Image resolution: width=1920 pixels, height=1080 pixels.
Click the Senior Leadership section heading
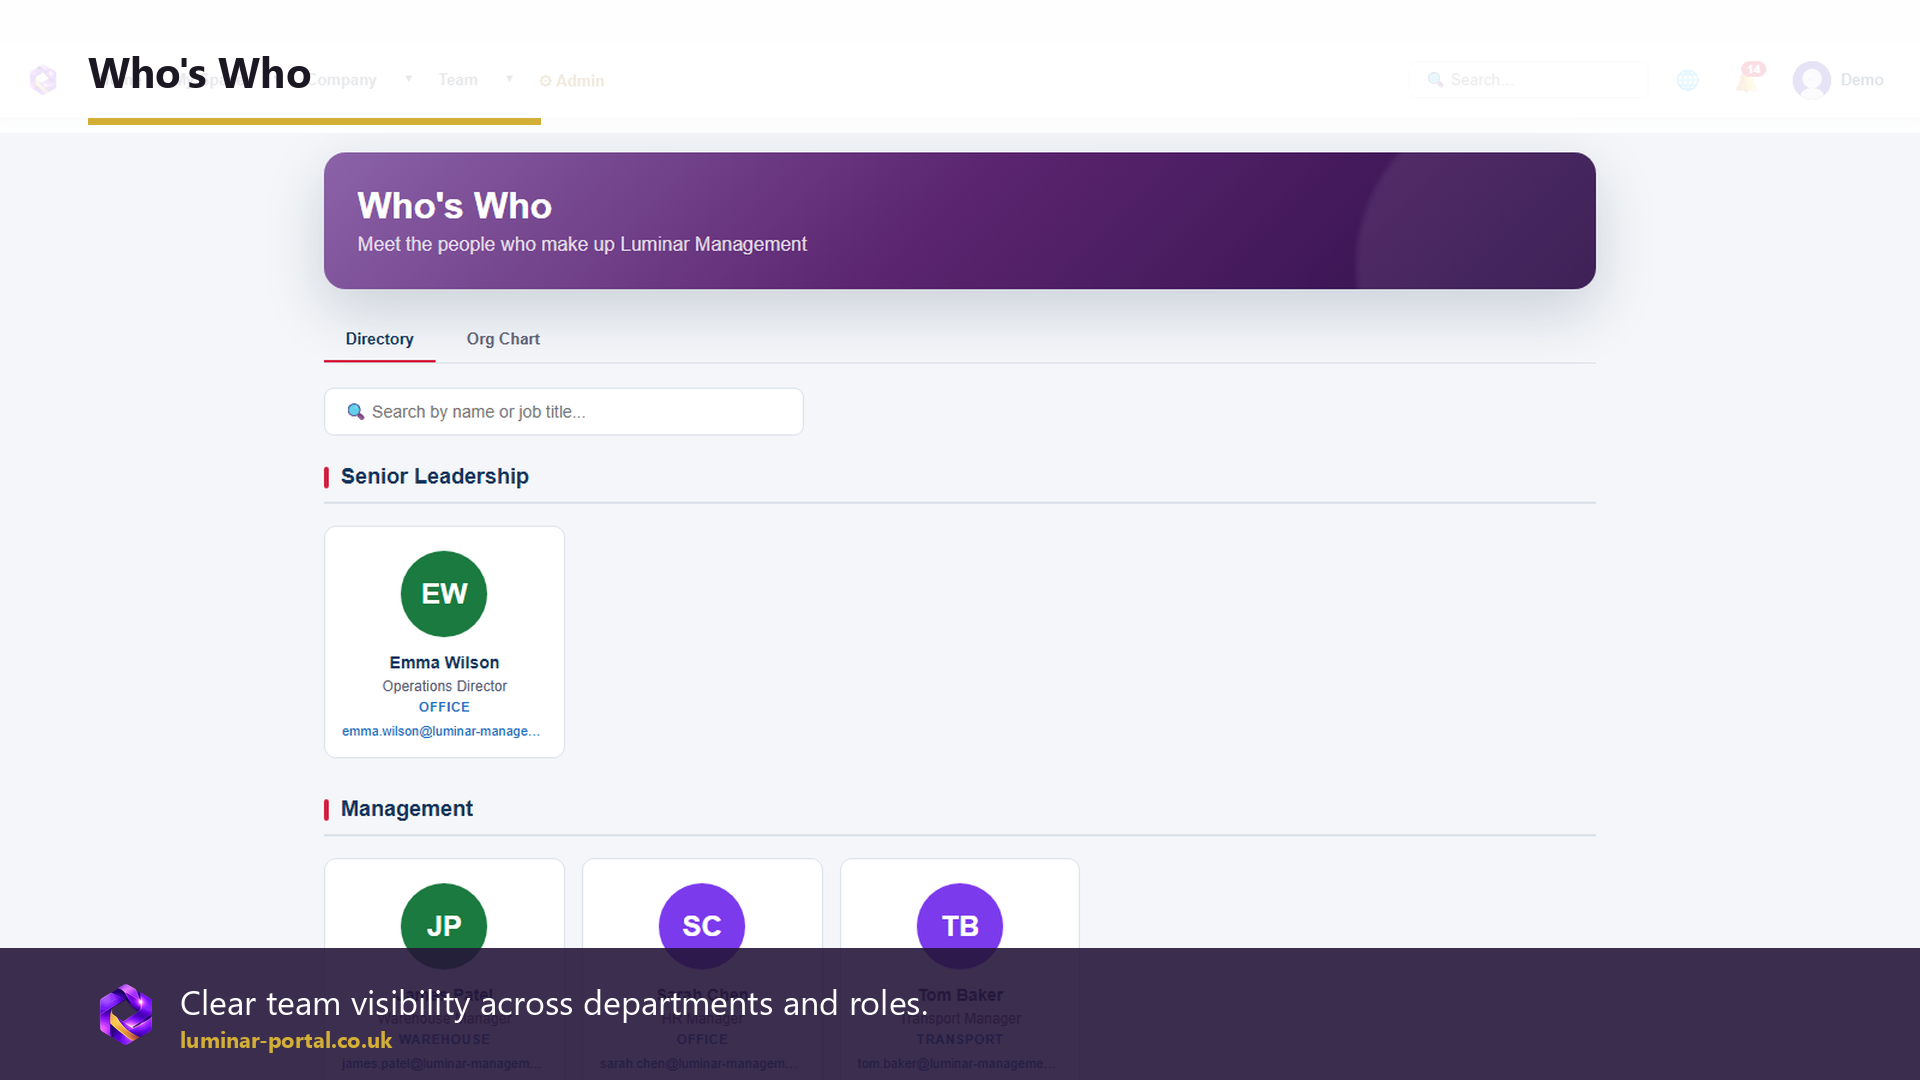click(x=435, y=477)
